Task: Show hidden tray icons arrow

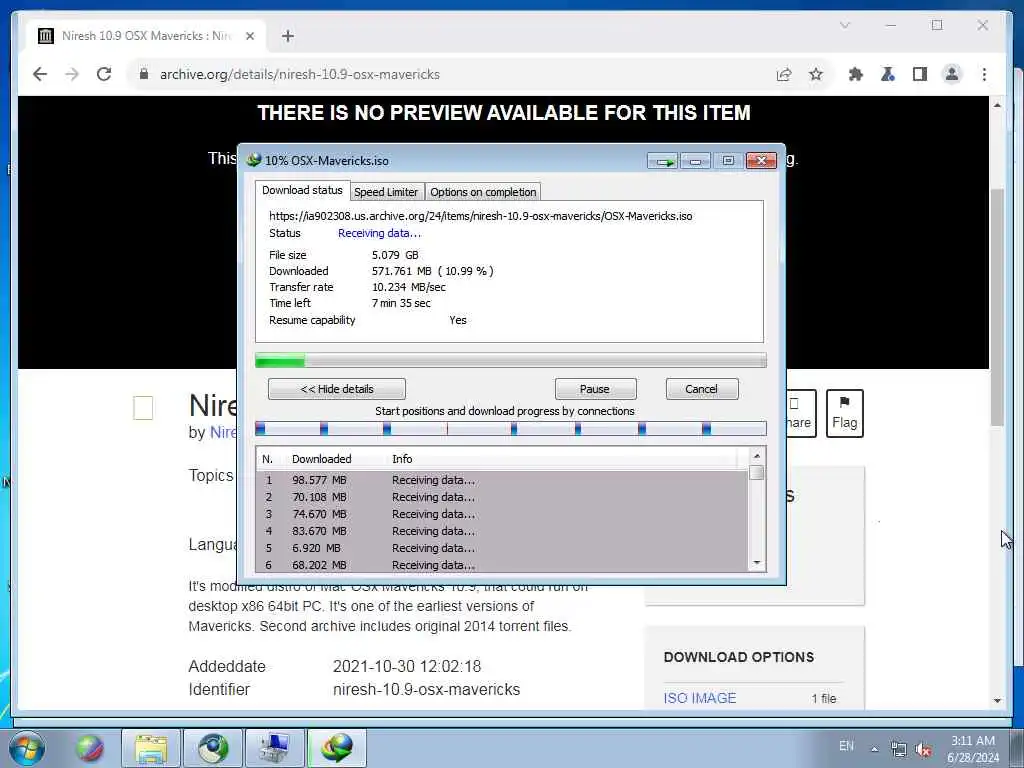Action: point(874,749)
